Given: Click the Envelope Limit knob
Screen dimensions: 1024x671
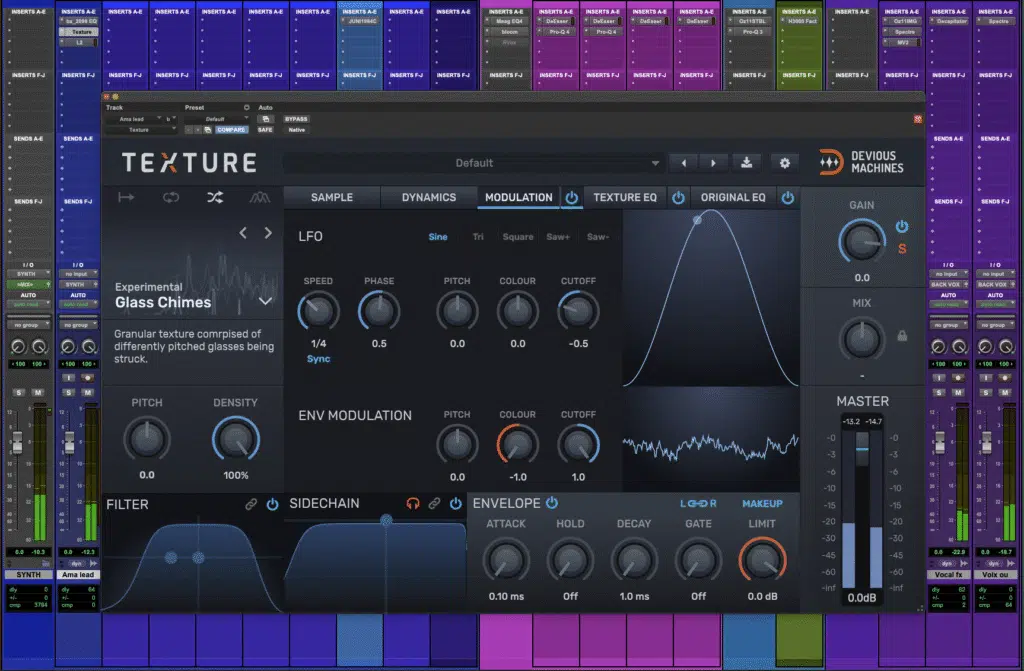Looking at the screenshot, I should click(x=761, y=561).
